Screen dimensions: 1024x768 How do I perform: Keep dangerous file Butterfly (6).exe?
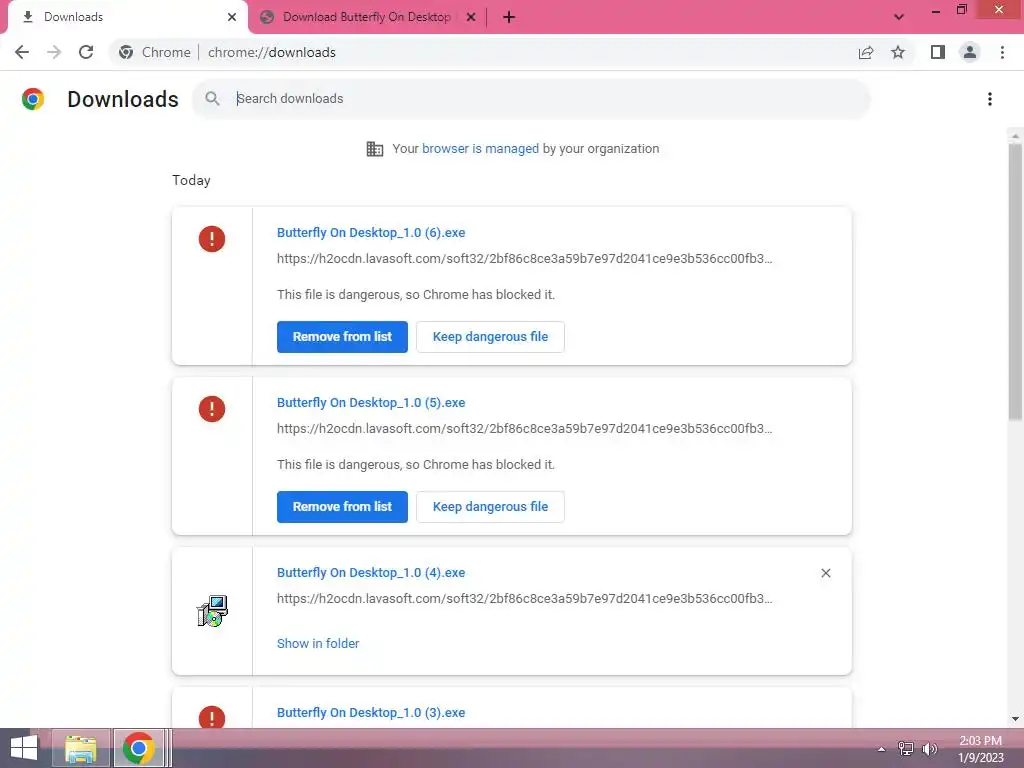(490, 337)
